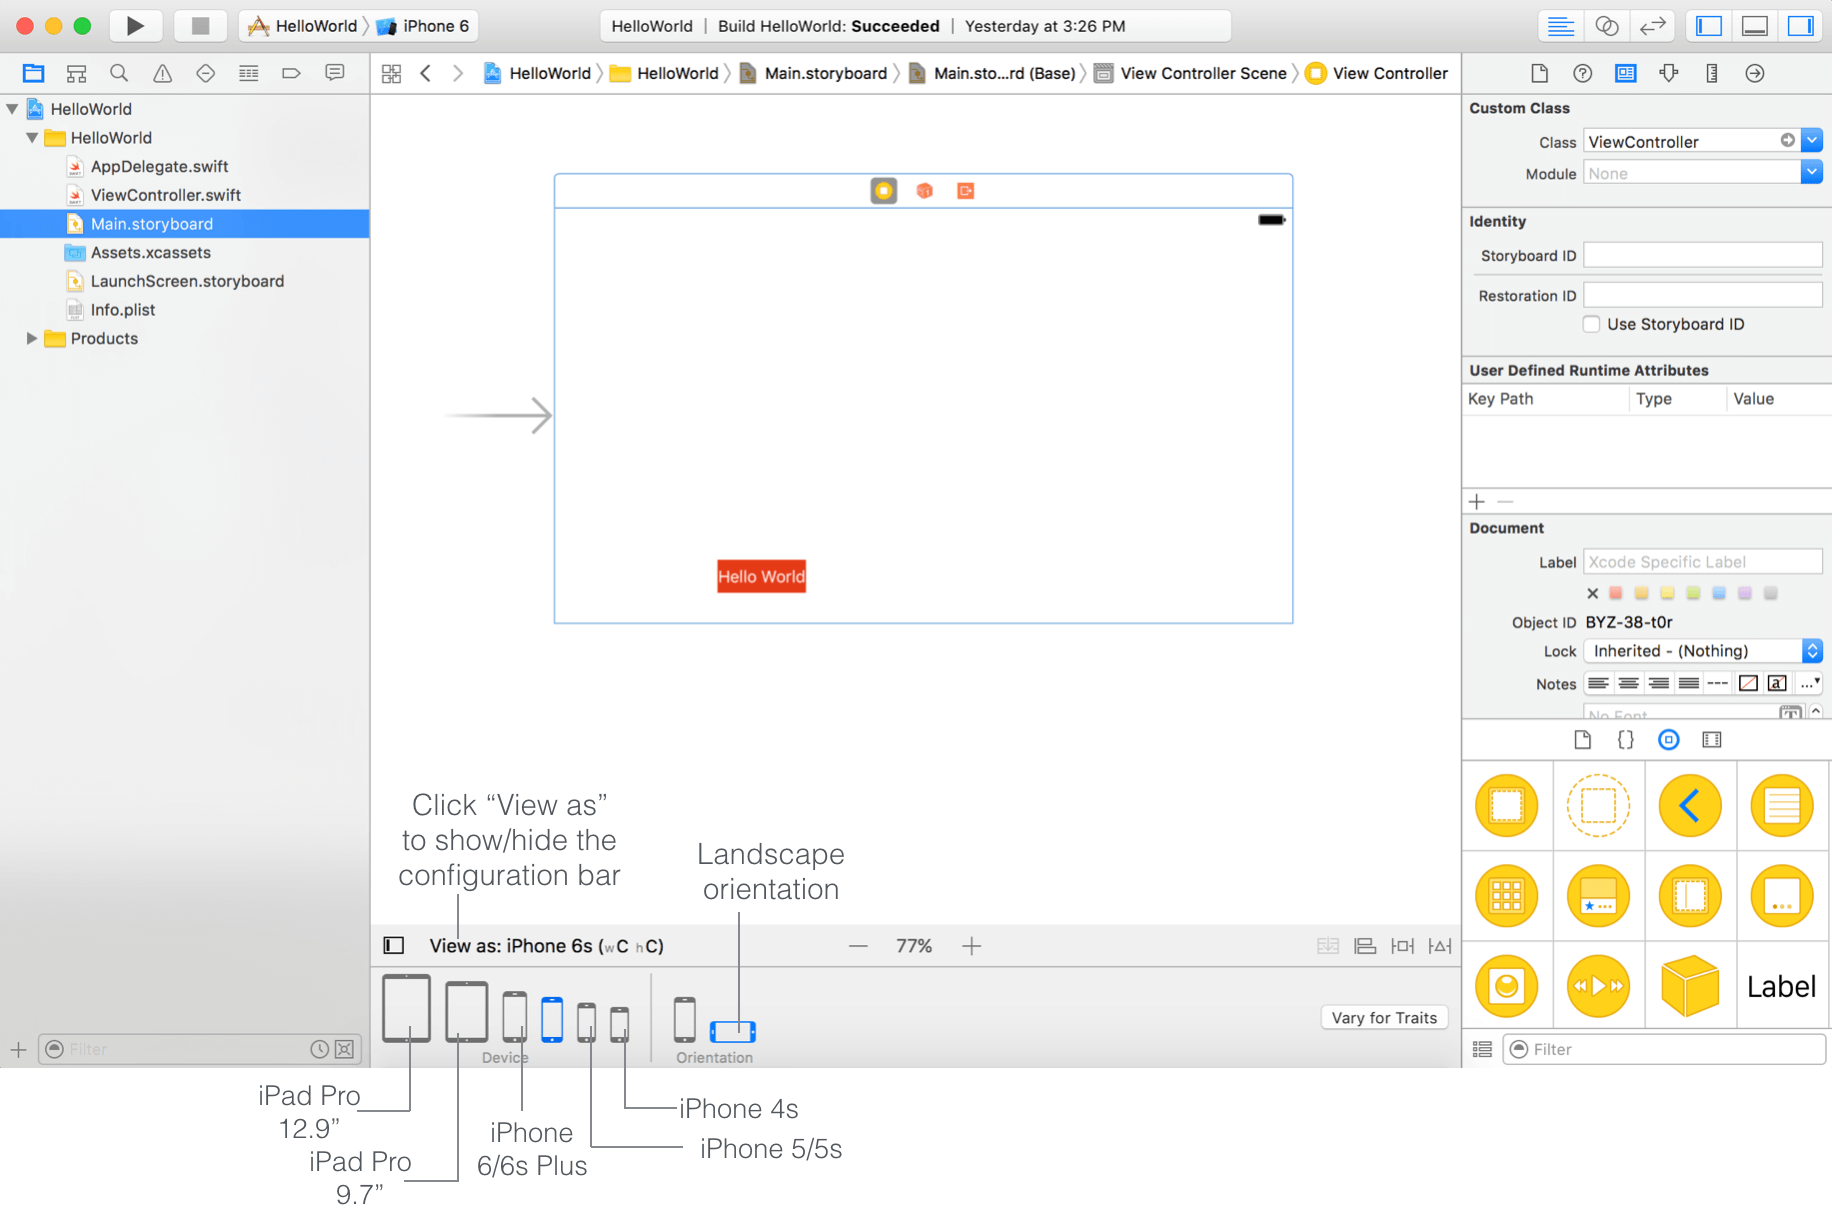Screen dimensions: 1832x1216
Task: Run the HelloWorld build with Play button
Action: [x=135, y=26]
